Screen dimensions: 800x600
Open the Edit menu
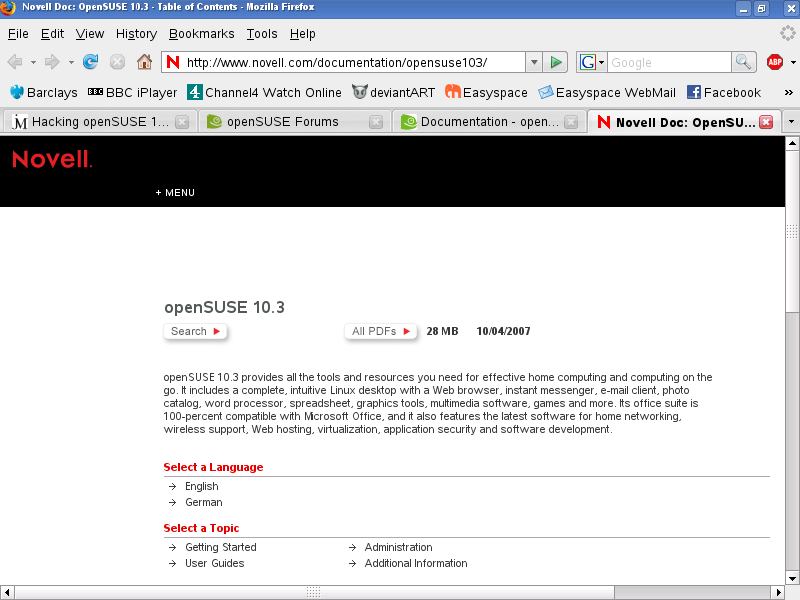[x=52, y=34]
